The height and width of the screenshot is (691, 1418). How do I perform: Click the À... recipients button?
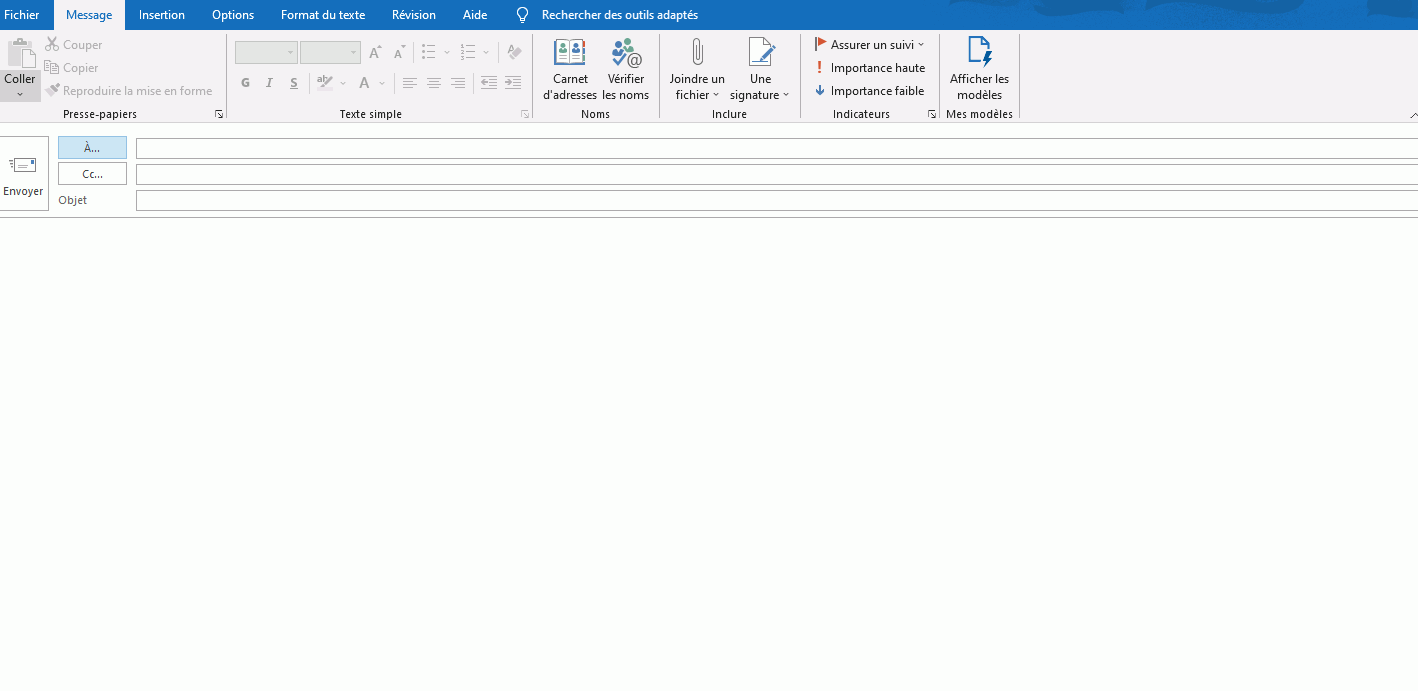pyautogui.click(x=92, y=148)
